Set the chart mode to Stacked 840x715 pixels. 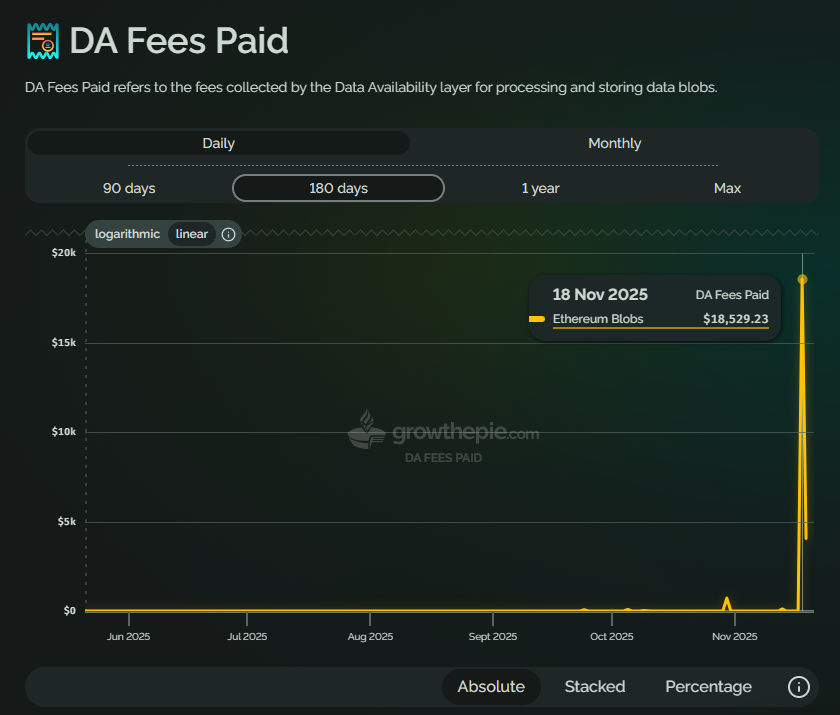(x=595, y=686)
